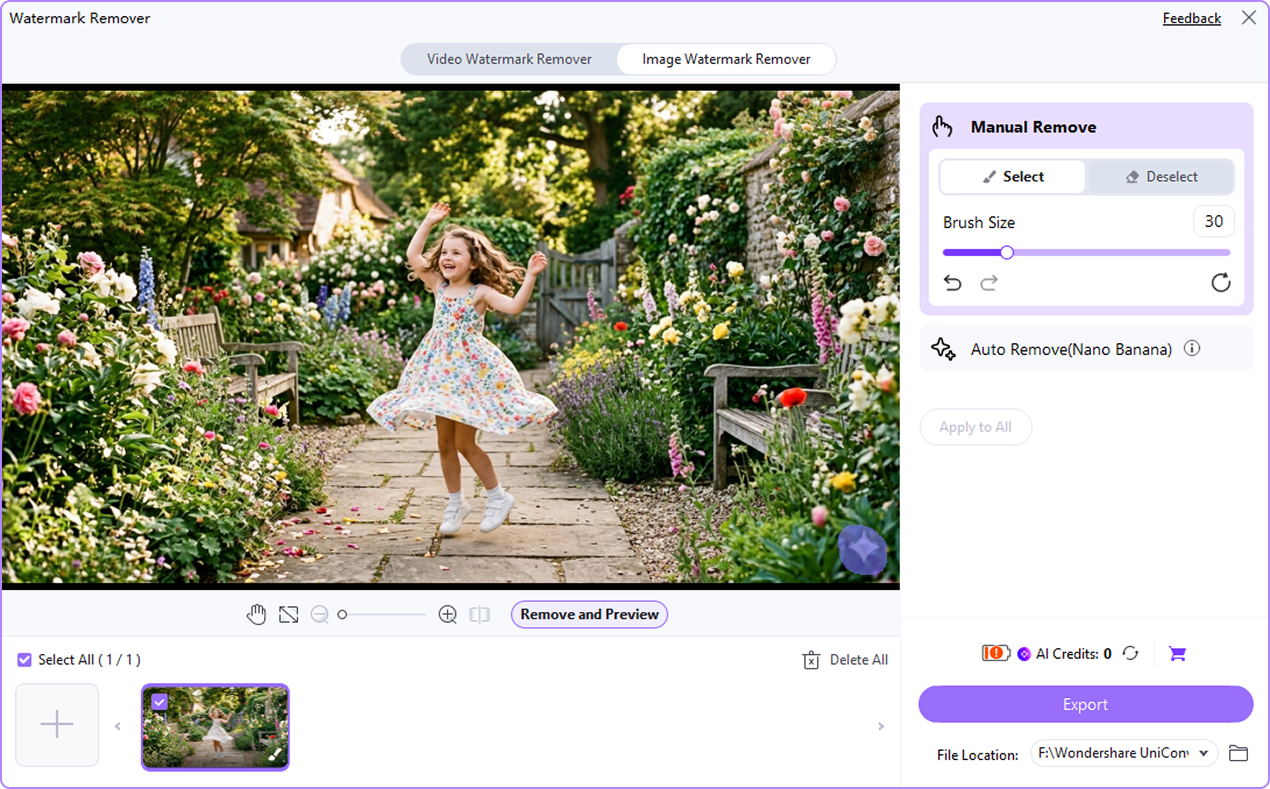This screenshot has height=789, width=1270.
Task: Select the hand pan tool below the image
Action: click(257, 614)
